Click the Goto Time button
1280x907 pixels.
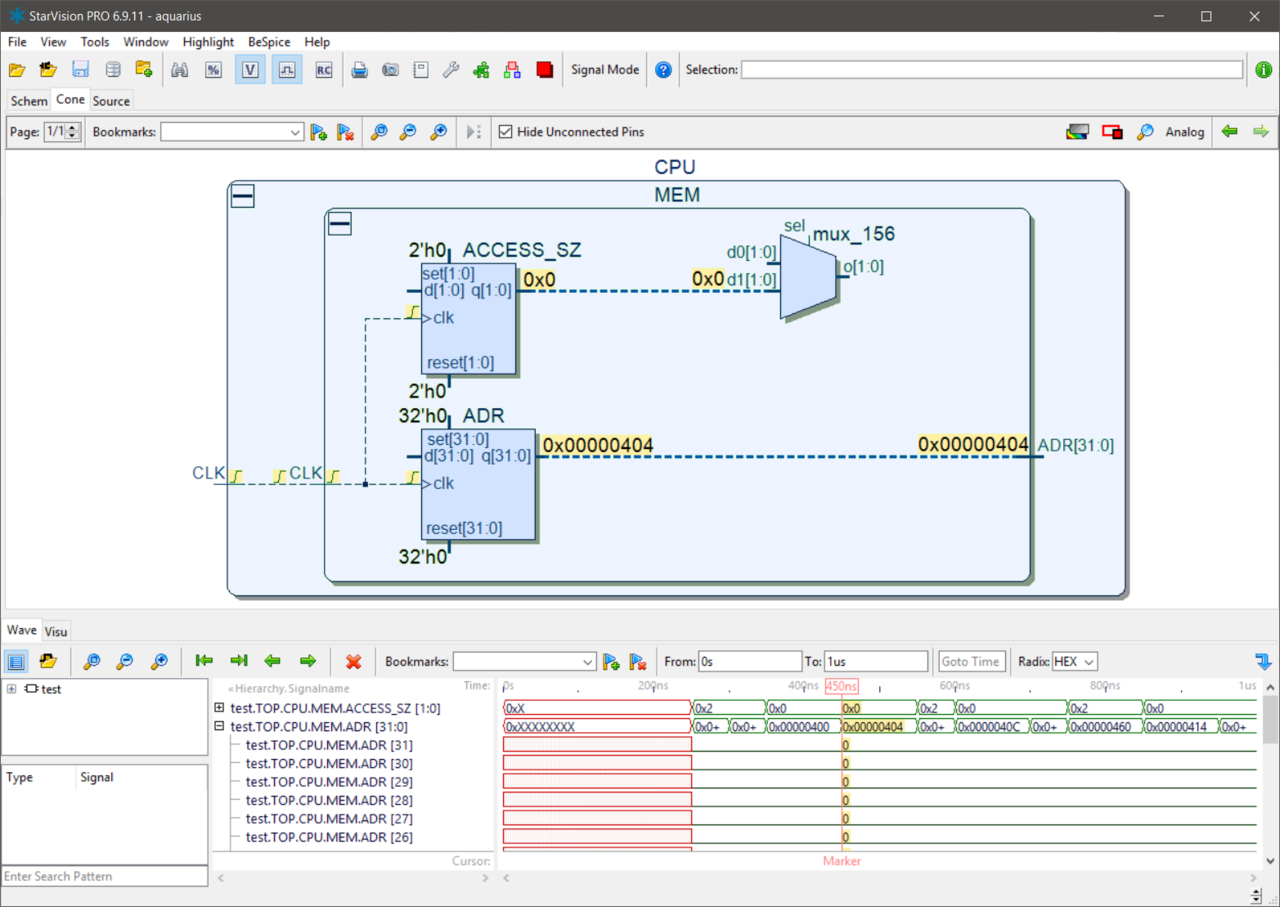pyautogui.click(x=970, y=661)
